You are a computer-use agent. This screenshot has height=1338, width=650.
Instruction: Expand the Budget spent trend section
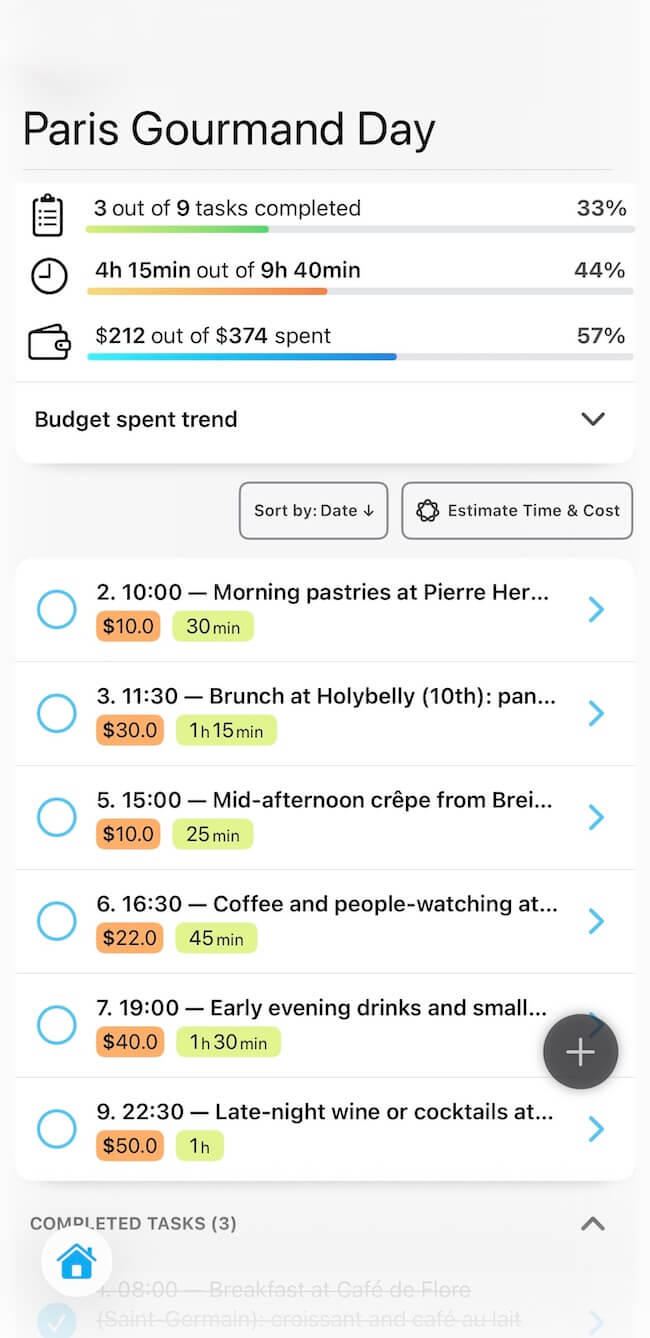coord(592,420)
